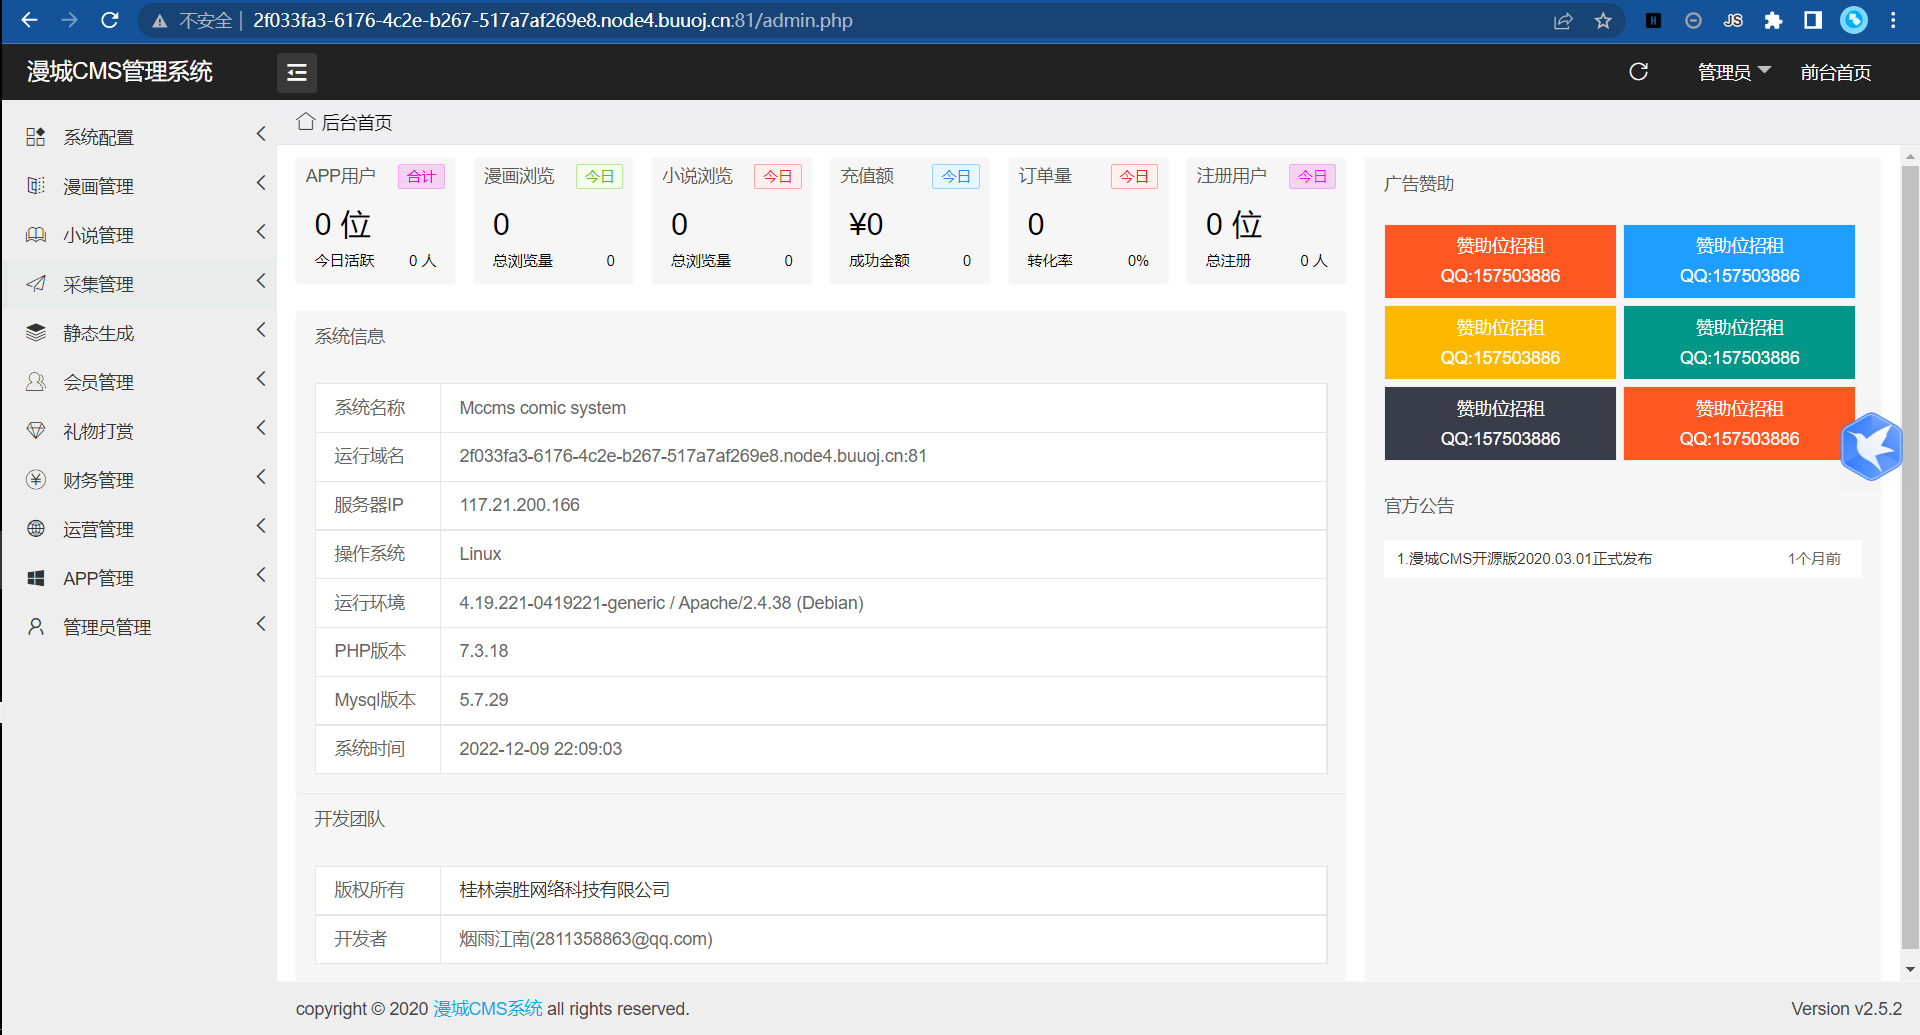Click the 运营管理 globe icon
1920x1035 pixels.
pos(36,529)
